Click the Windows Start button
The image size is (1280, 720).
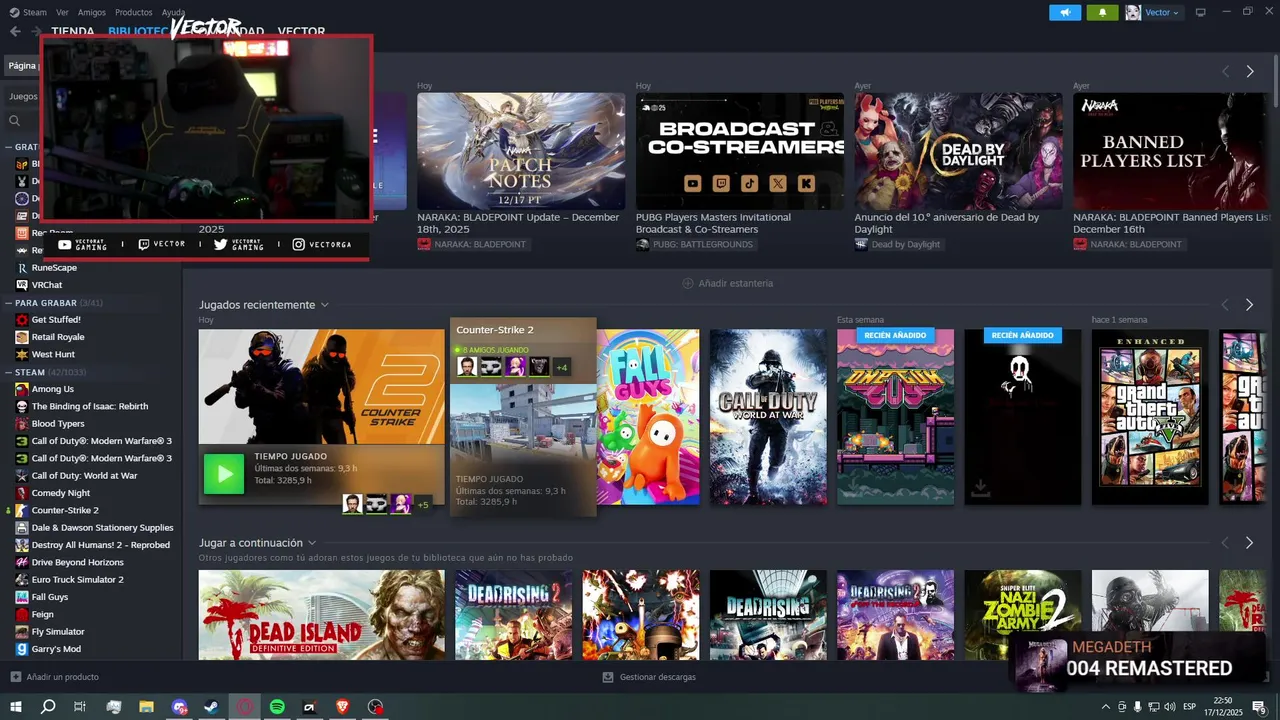pos(16,707)
